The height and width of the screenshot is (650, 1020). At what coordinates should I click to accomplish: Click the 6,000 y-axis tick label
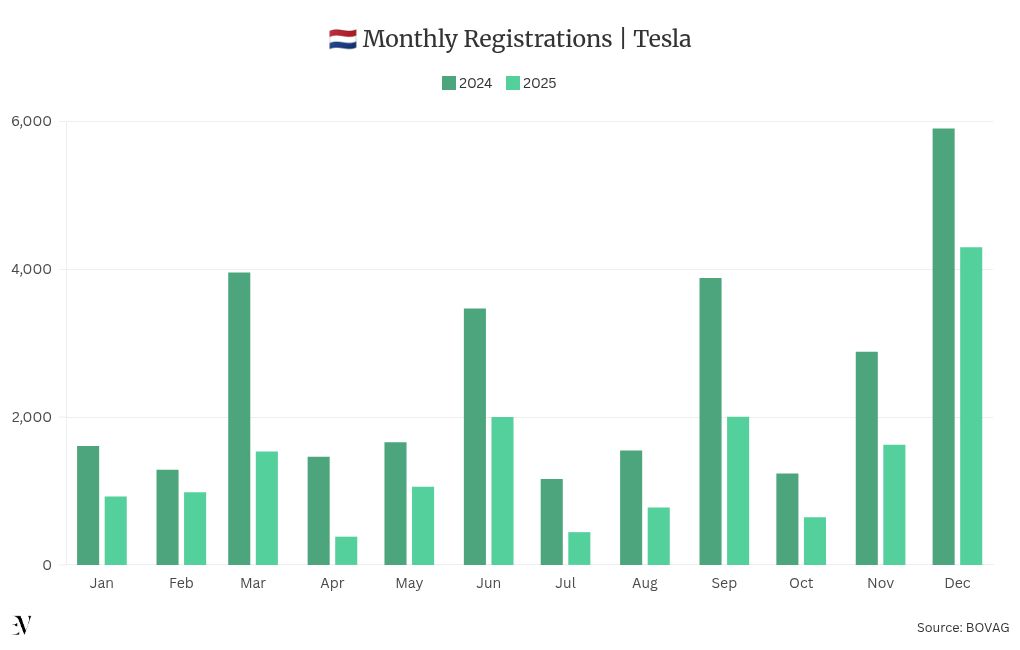(x=31, y=121)
